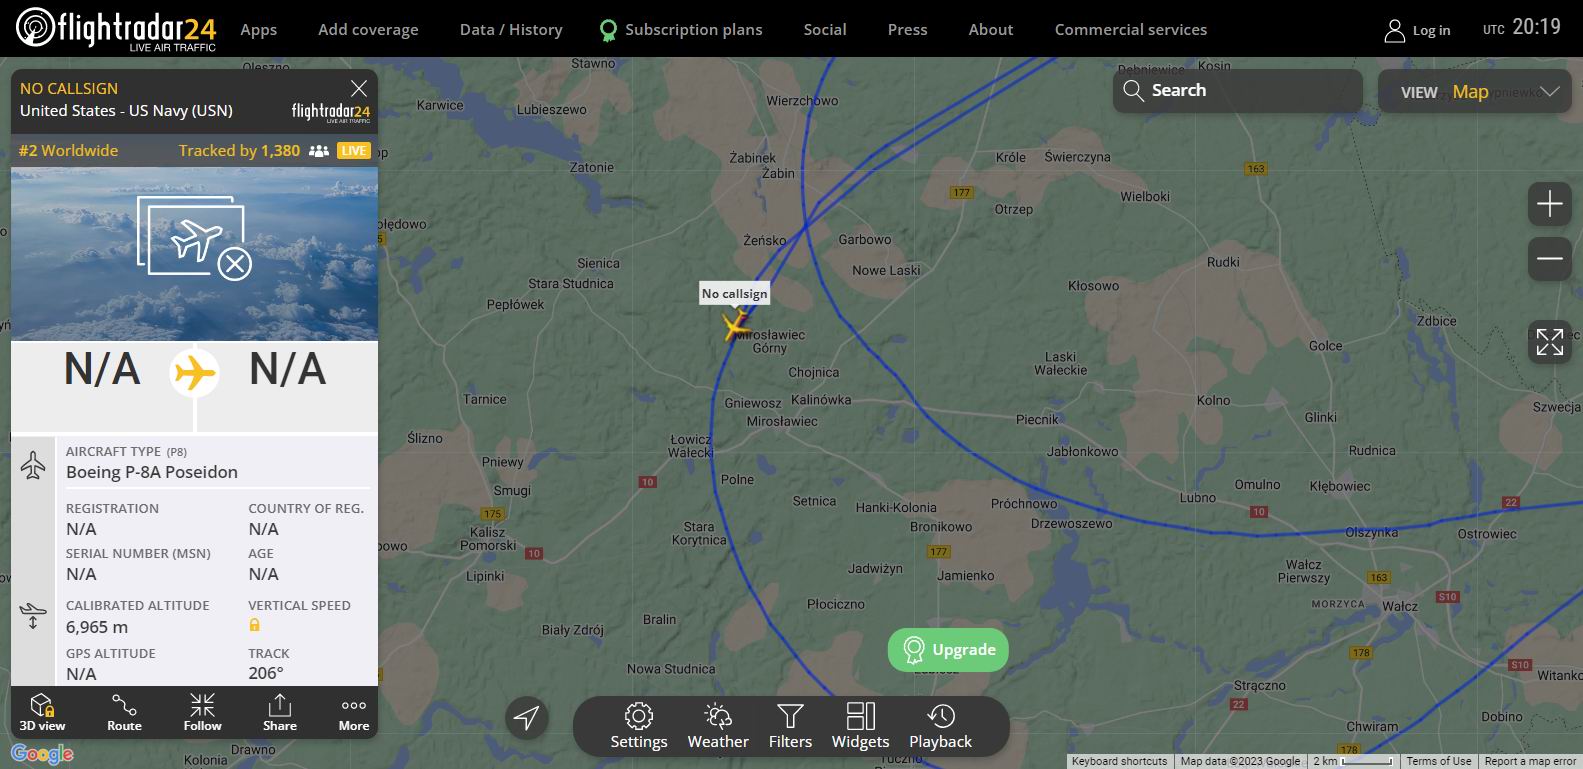Click the green Upgrade button
Viewport: 1583px width, 769px height.
coord(948,650)
